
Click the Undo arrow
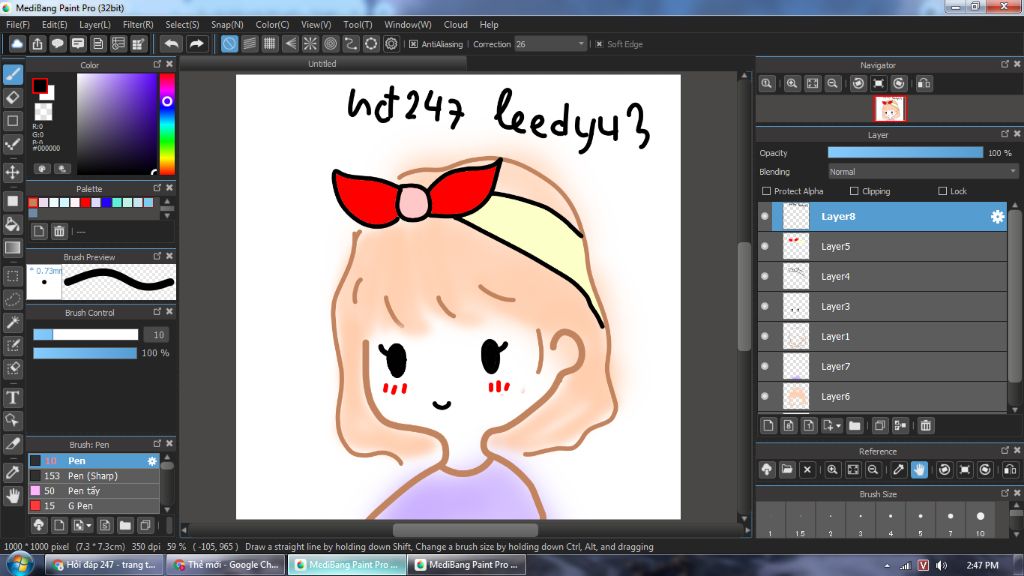pyautogui.click(x=171, y=44)
